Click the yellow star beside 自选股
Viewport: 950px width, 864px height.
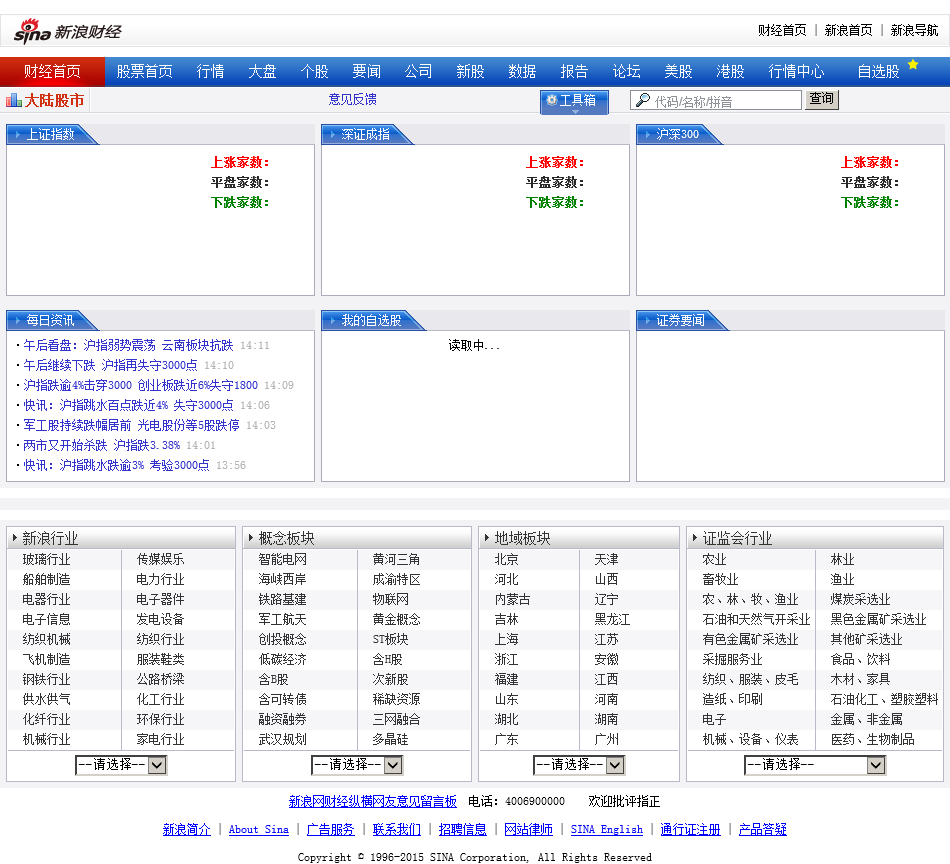913,65
